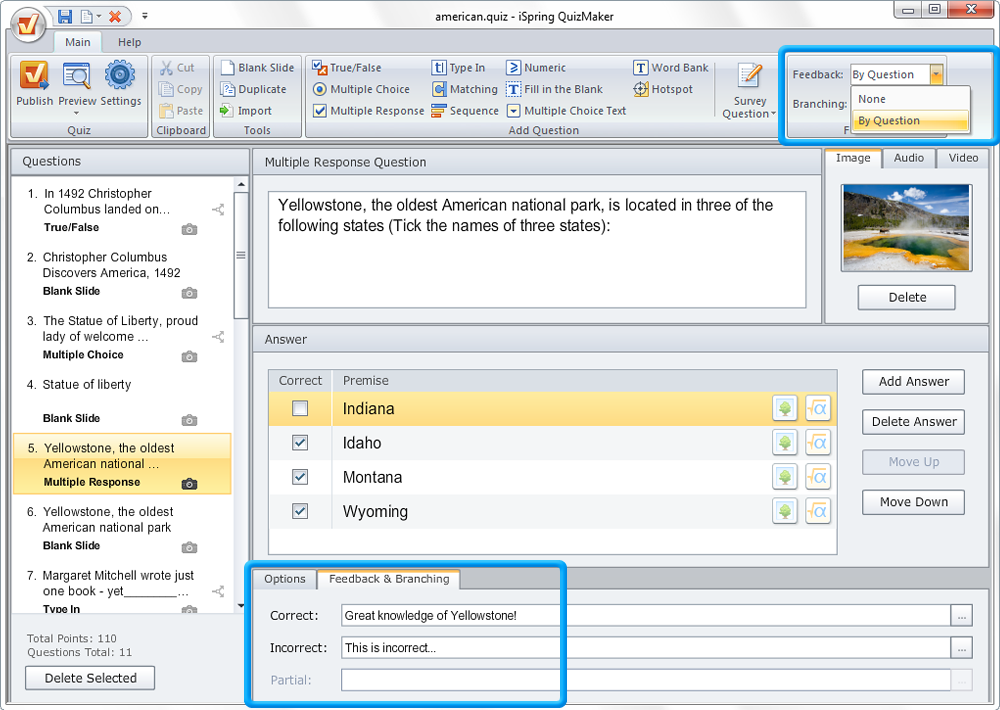Uncheck Idaho as a correct answer
Viewport: 1000px width, 710px height.
coord(299,442)
